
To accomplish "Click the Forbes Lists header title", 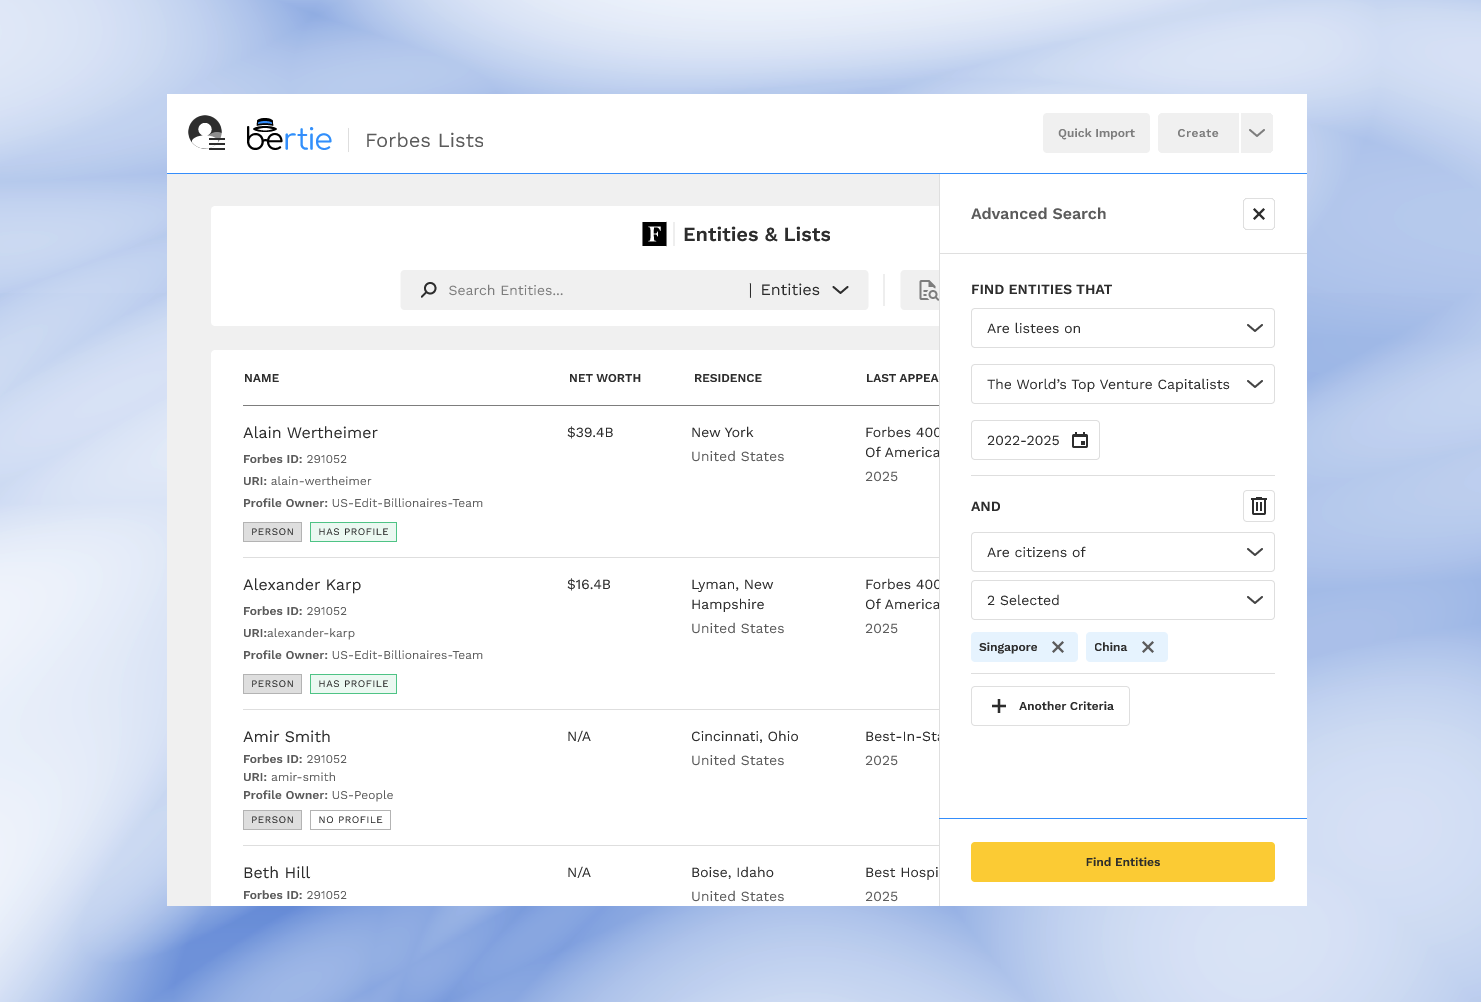I will [425, 141].
